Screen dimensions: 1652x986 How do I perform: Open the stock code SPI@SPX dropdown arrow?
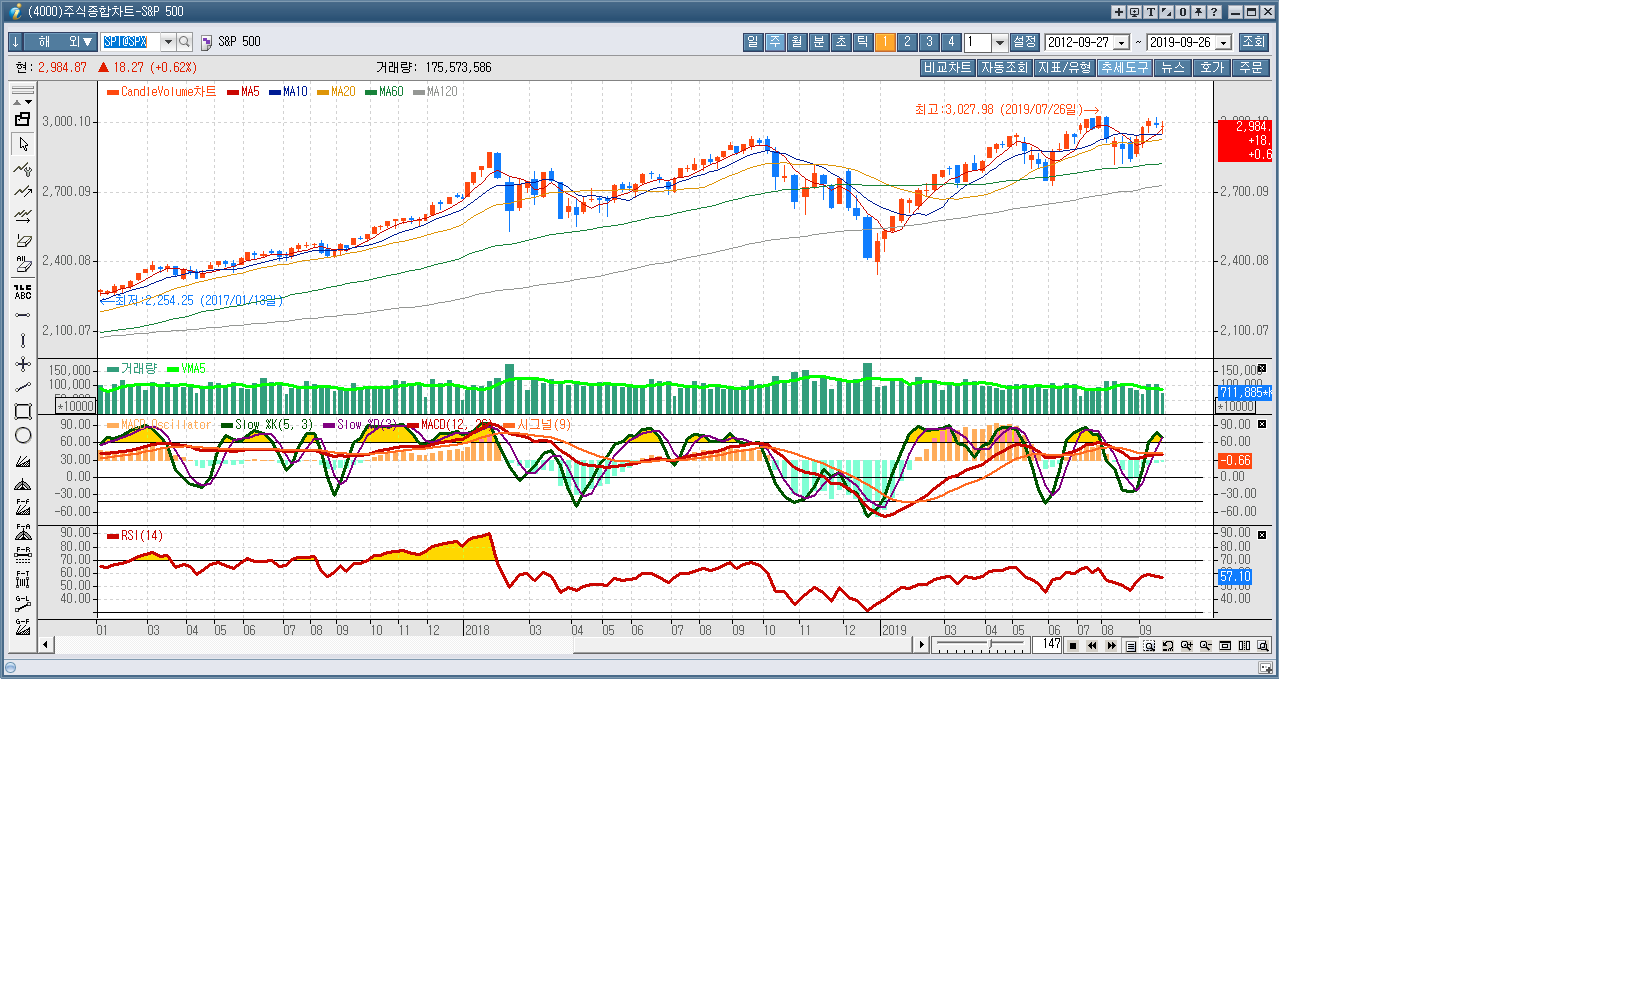(x=168, y=42)
